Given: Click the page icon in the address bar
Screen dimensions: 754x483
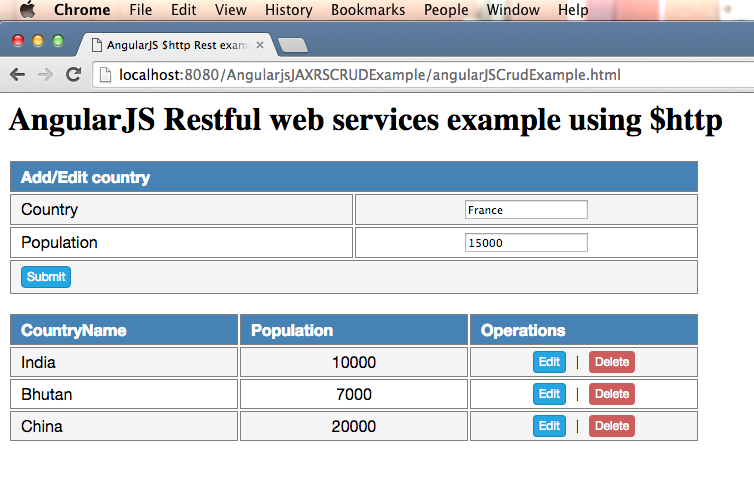Looking at the screenshot, I should pyautogui.click(x=105, y=75).
